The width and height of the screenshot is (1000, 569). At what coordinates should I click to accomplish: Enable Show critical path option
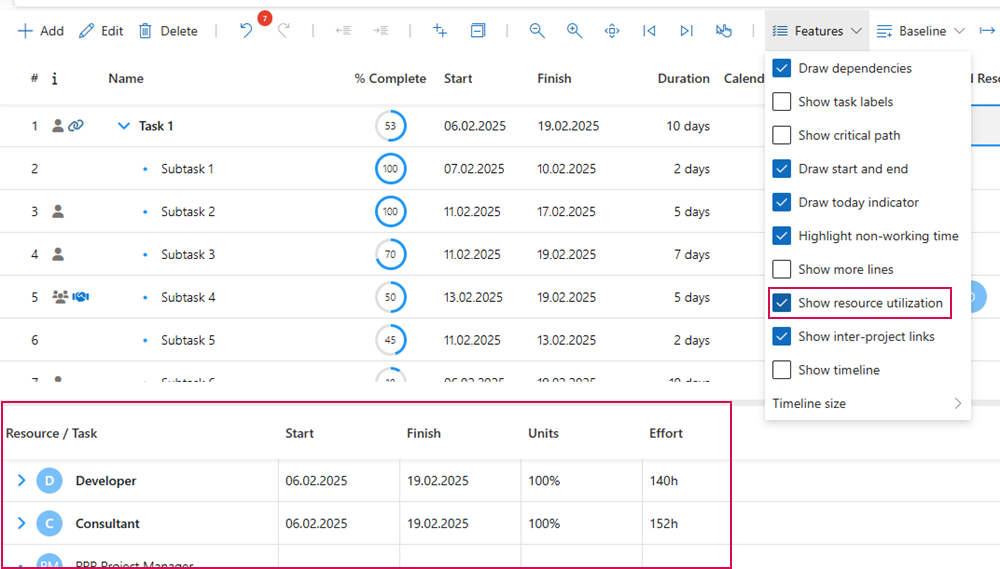[x=782, y=136]
